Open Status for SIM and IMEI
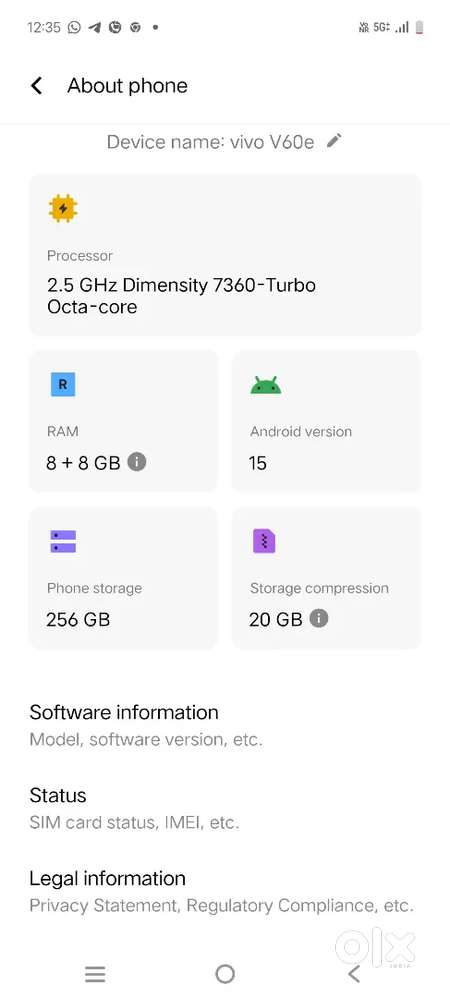The width and height of the screenshot is (450, 998). (x=225, y=808)
